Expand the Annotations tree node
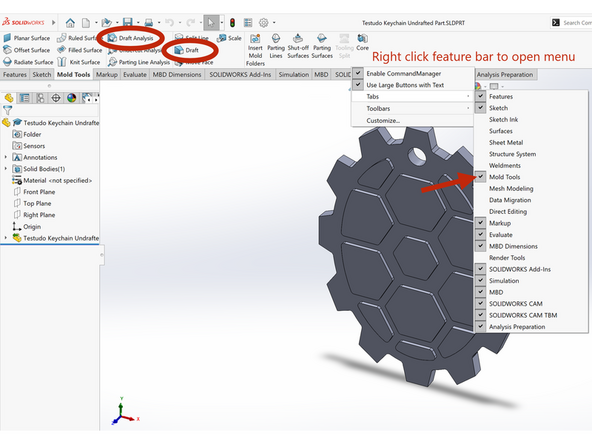This screenshot has width=592, height=444. pyautogui.click(x=6, y=157)
